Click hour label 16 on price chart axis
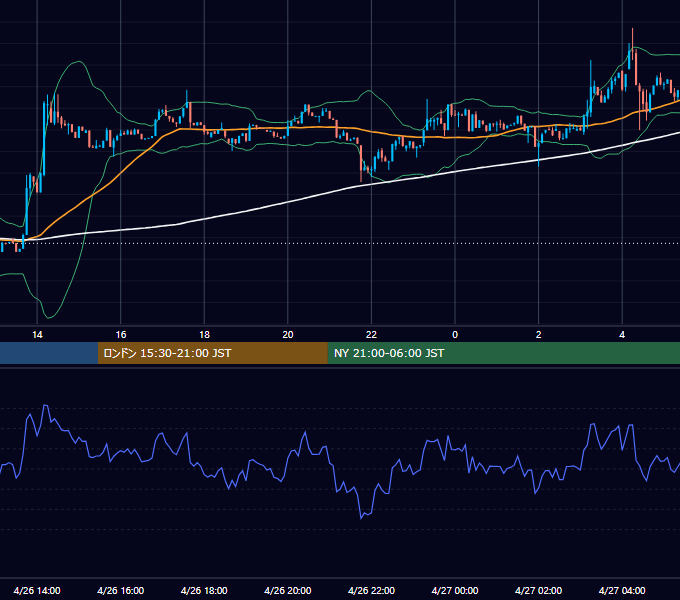Screen dimensions: 680x600 point(121,335)
